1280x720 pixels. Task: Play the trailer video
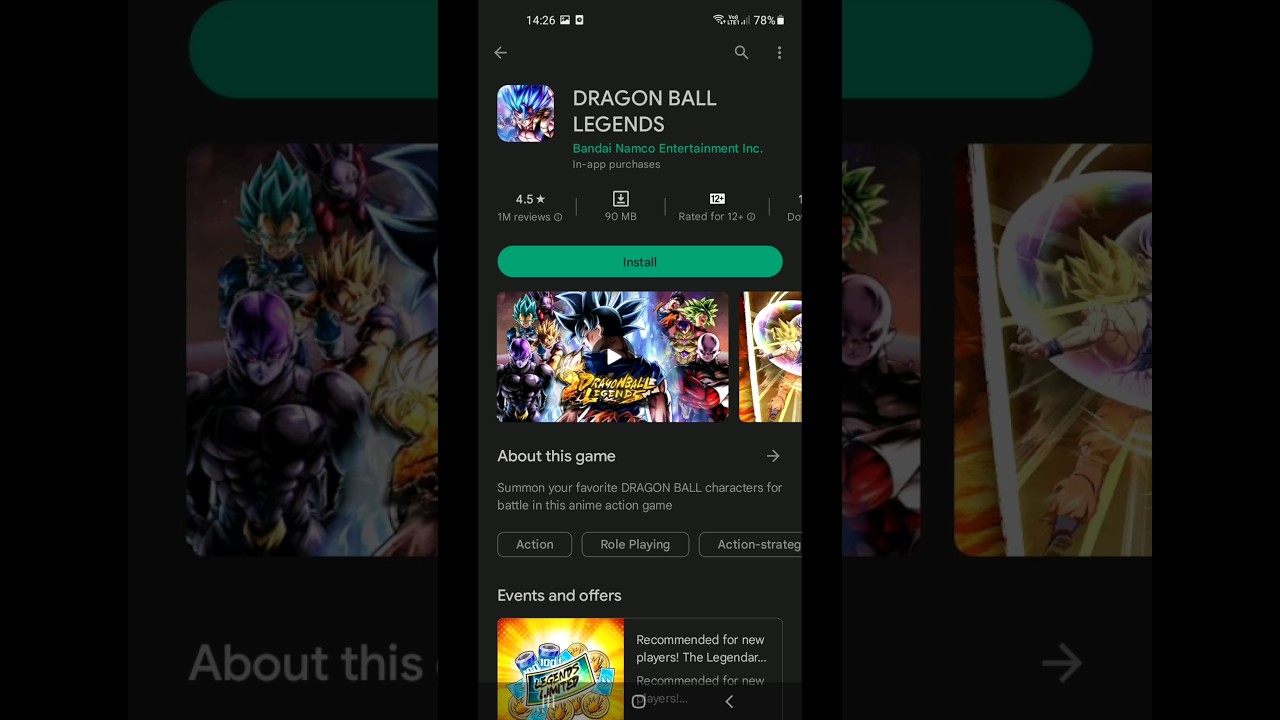point(613,357)
